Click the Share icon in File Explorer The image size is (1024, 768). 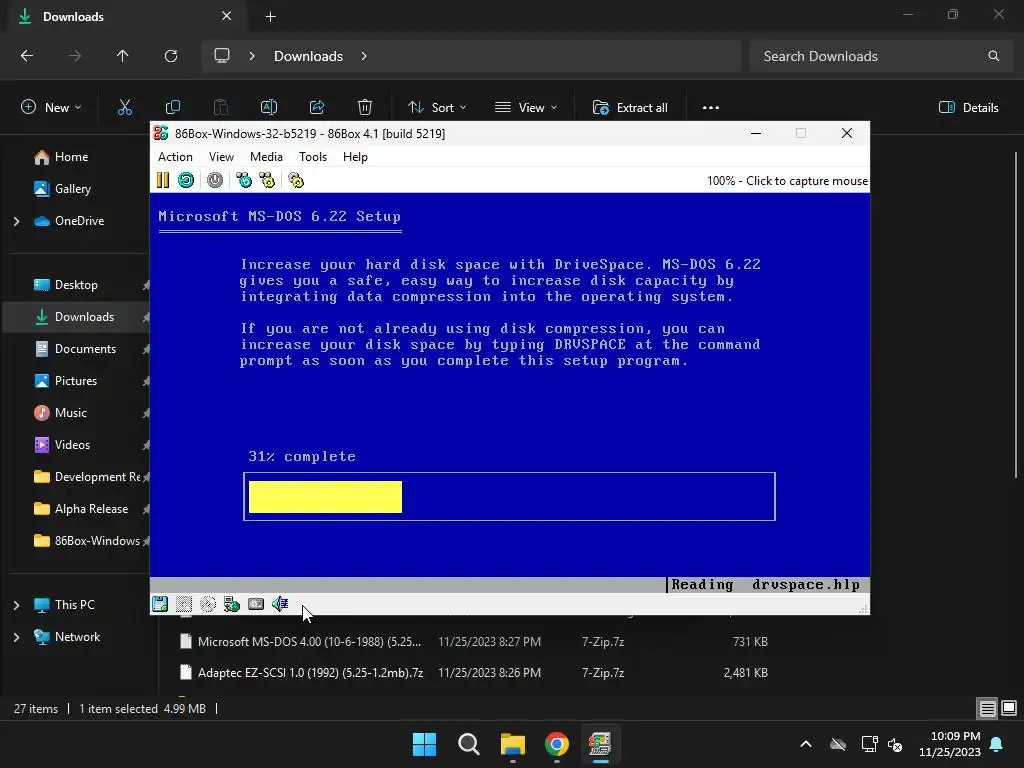pos(317,108)
